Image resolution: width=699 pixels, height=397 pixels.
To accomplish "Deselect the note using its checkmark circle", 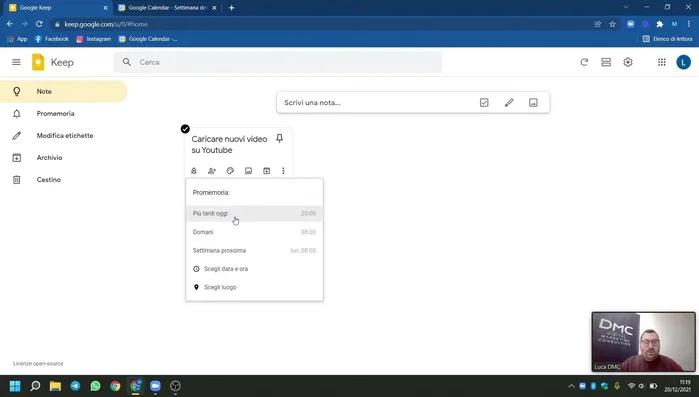I will click(185, 129).
